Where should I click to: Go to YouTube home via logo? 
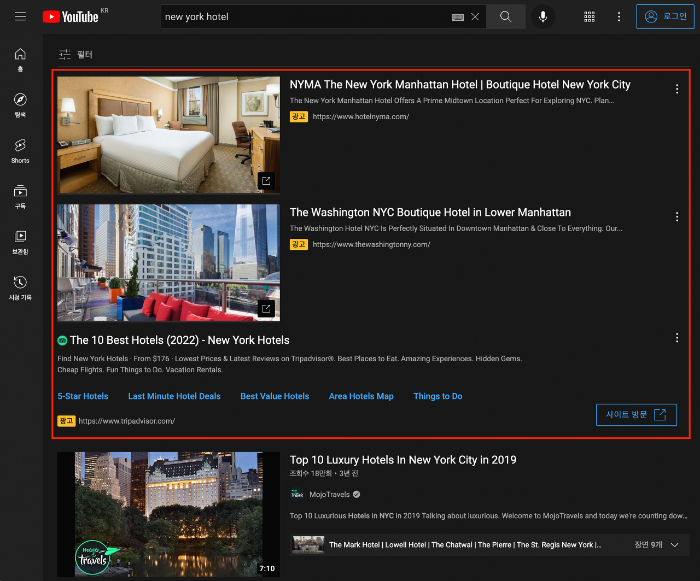(x=71, y=17)
